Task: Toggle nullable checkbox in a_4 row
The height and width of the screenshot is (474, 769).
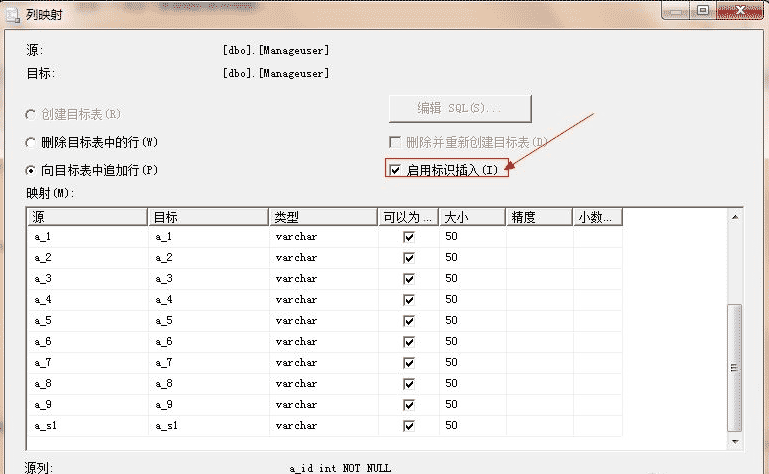Action: pos(409,300)
